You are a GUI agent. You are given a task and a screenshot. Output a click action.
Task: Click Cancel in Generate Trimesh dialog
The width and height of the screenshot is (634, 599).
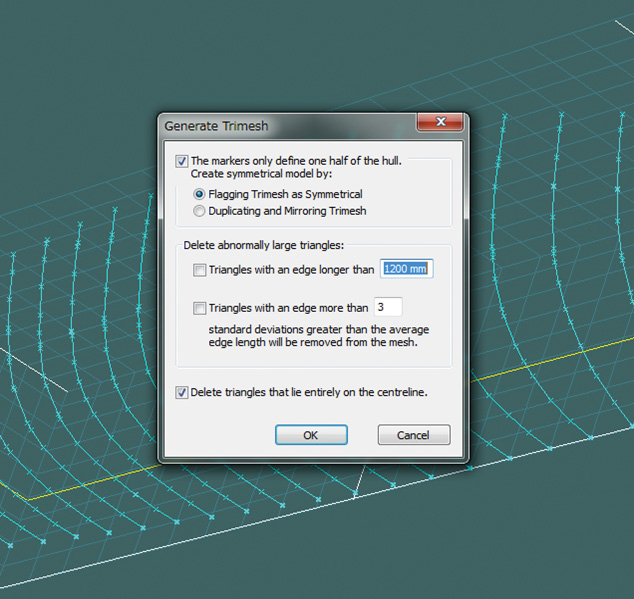coord(414,435)
